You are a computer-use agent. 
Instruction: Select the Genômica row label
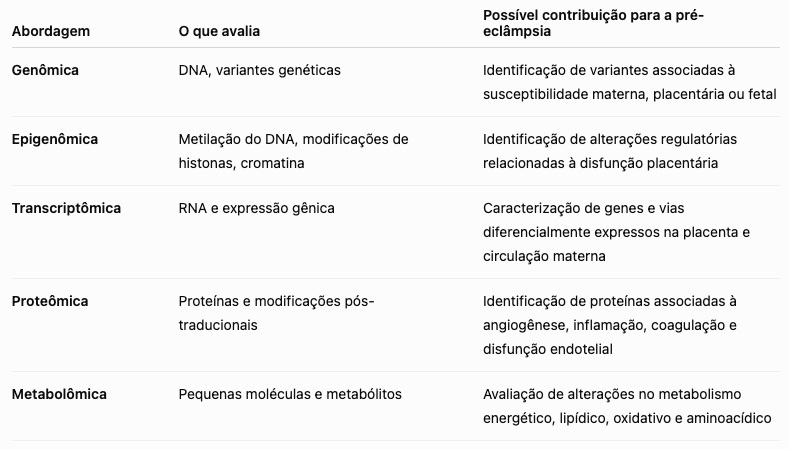click(45, 70)
